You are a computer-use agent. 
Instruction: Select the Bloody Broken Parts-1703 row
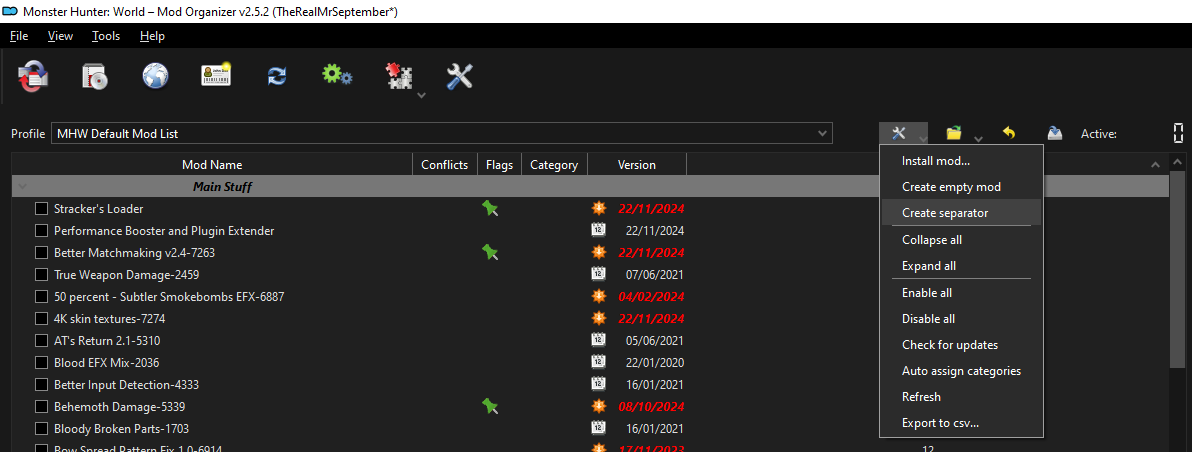(x=445, y=428)
